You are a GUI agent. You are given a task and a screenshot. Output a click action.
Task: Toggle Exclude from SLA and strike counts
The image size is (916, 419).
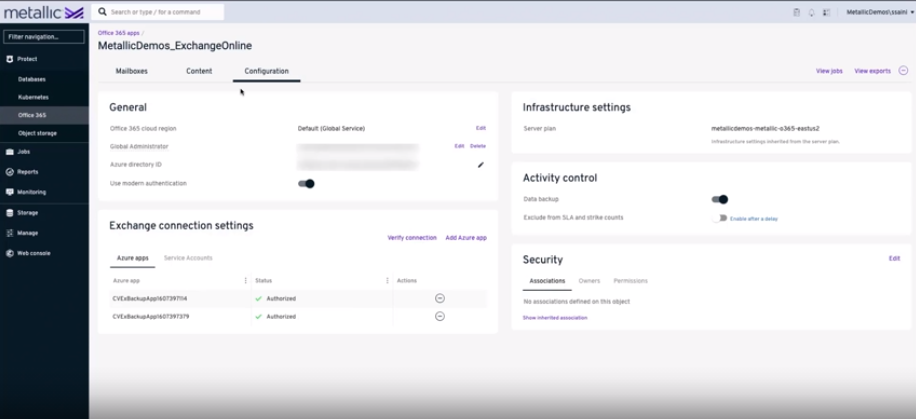[x=720, y=218]
